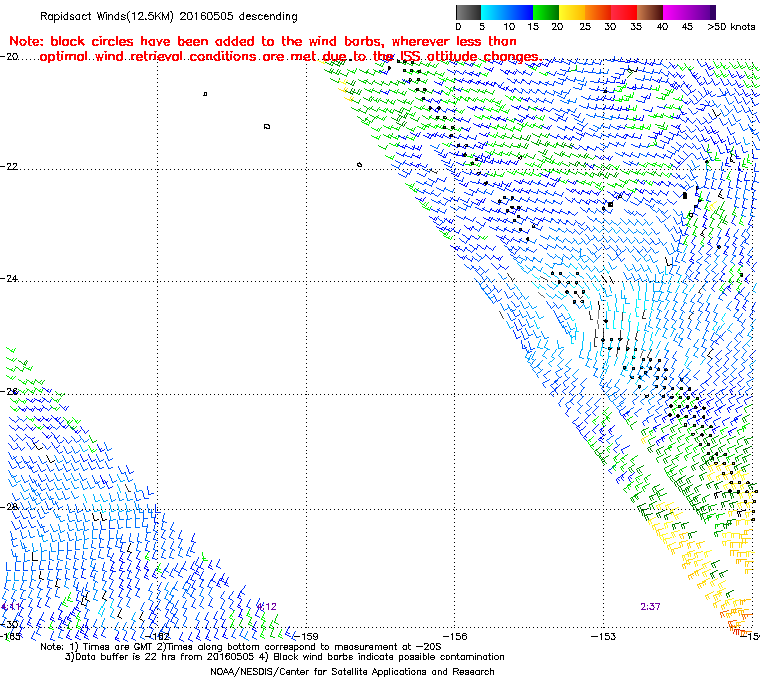Click the -26 latitude axis label

coord(9,391)
